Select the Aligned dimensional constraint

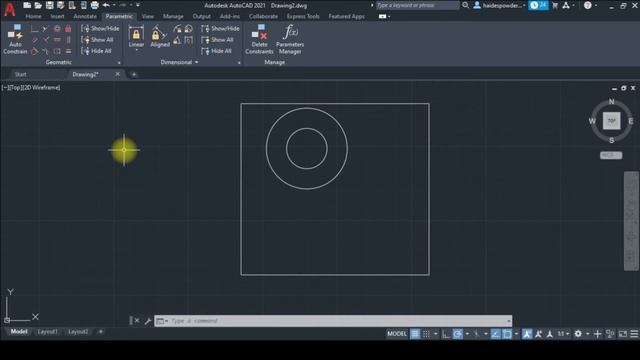pyautogui.click(x=160, y=36)
